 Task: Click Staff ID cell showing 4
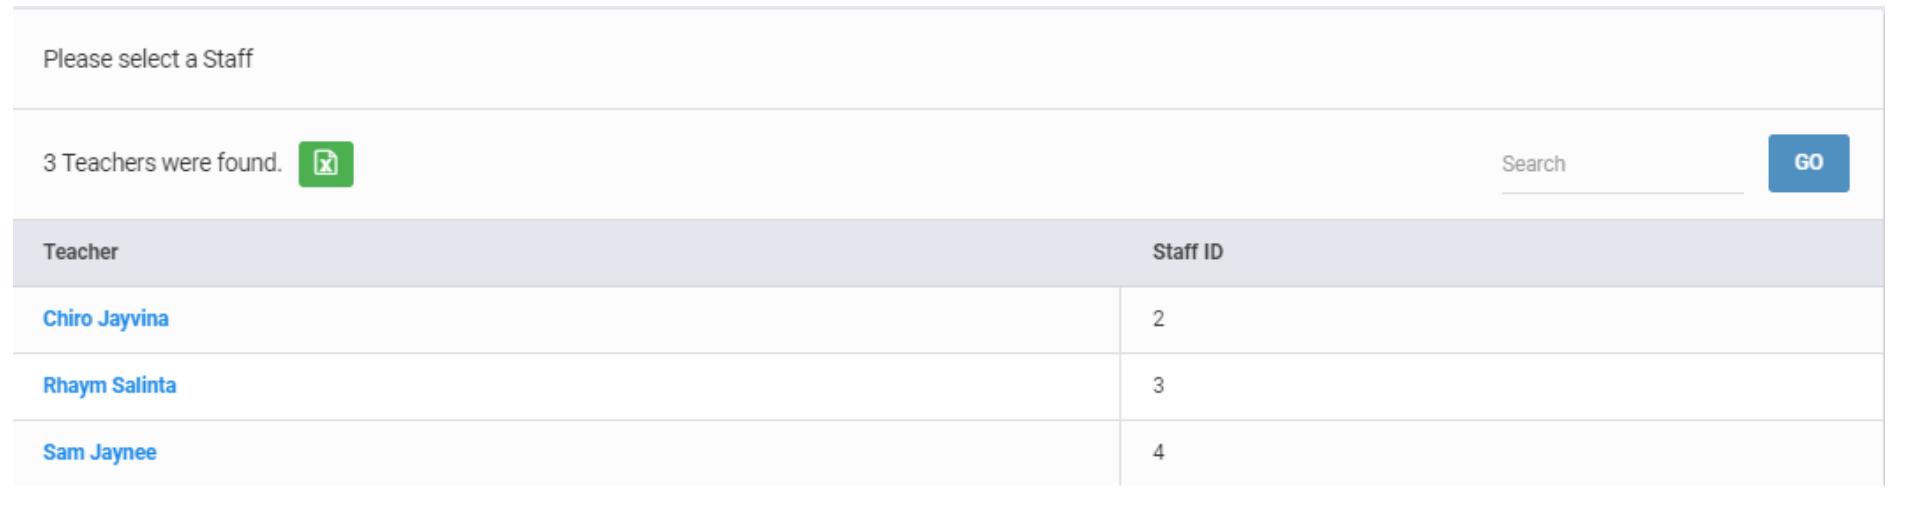pos(1158,453)
